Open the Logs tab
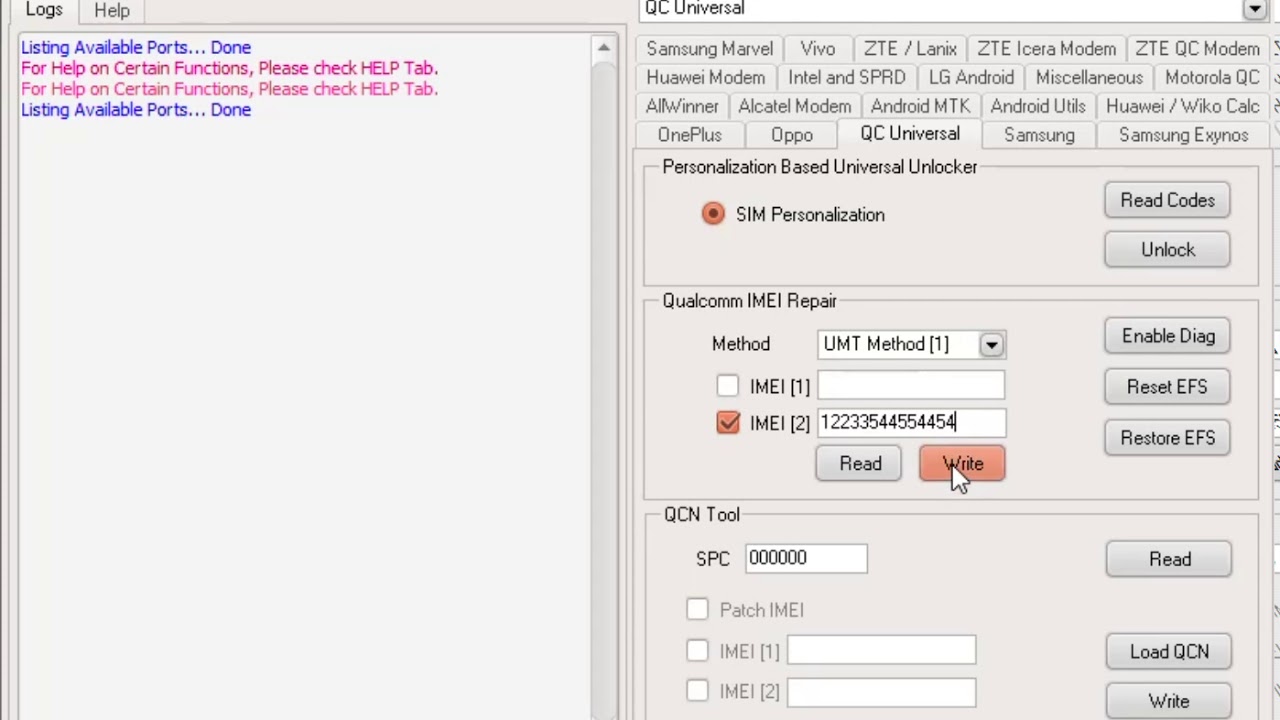Viewport: 1280px width, 720px height. tap(44, 10)
